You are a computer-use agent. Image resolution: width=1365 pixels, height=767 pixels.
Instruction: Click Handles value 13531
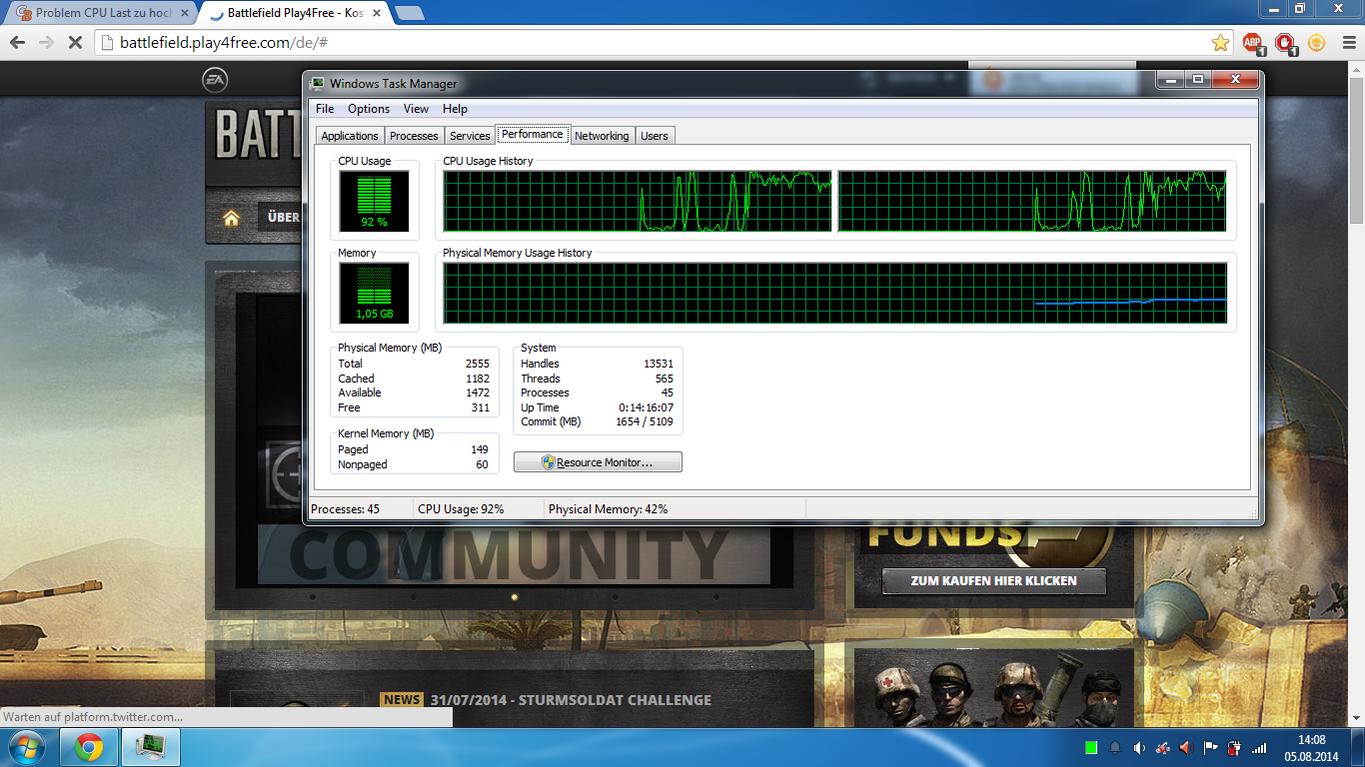[x=658, y=364]
